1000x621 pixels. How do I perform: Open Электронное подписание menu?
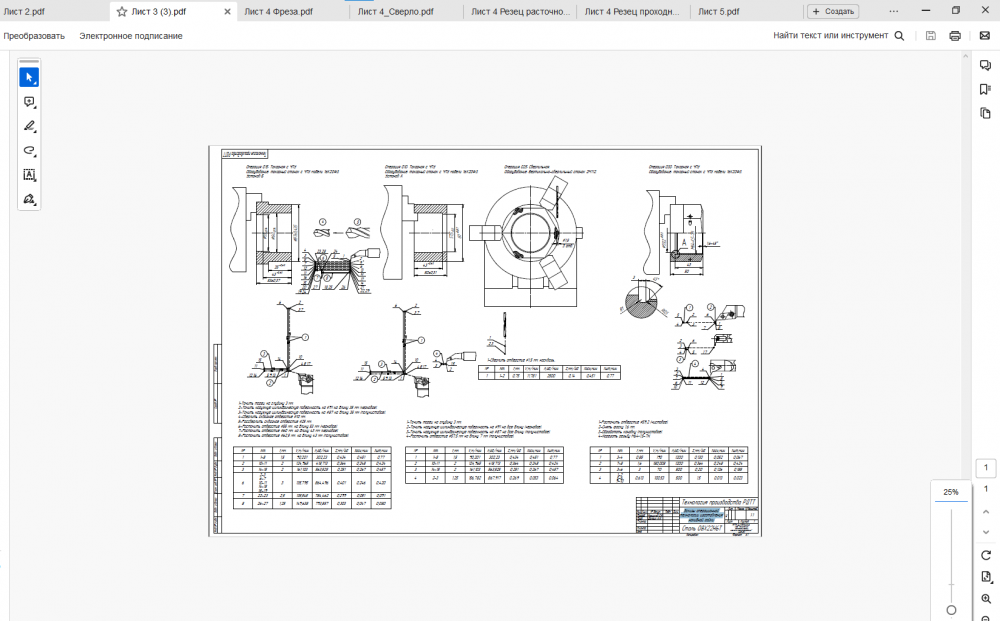click(131, 36)
